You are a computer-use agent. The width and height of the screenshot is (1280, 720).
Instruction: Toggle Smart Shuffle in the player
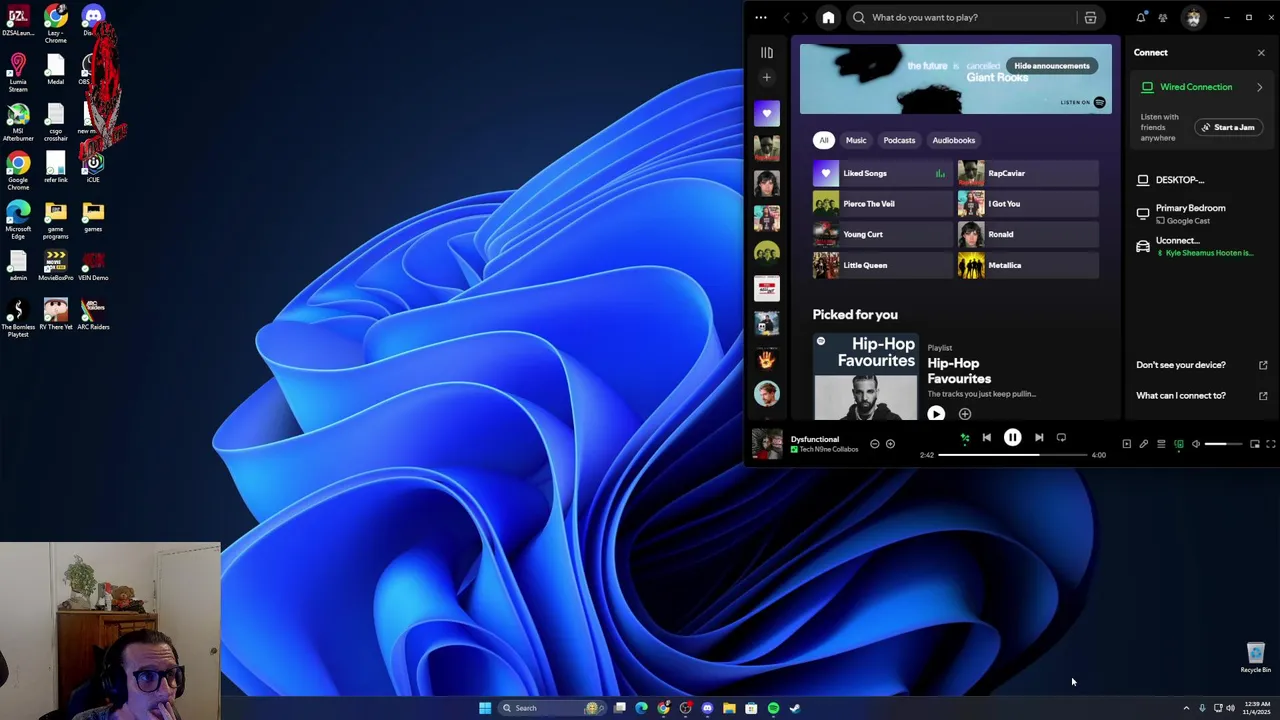click(x=965, y=437)
